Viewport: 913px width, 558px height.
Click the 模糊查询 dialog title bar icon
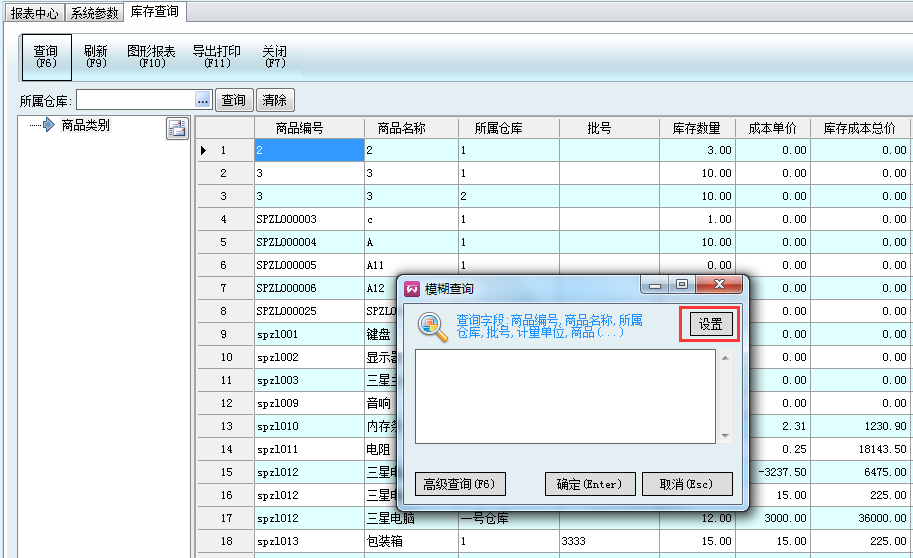(x=412, y=288)
